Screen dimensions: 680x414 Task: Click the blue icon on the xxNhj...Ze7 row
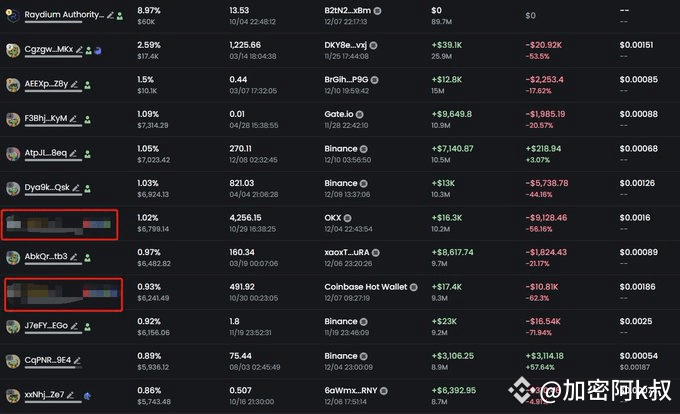(87, 396)
